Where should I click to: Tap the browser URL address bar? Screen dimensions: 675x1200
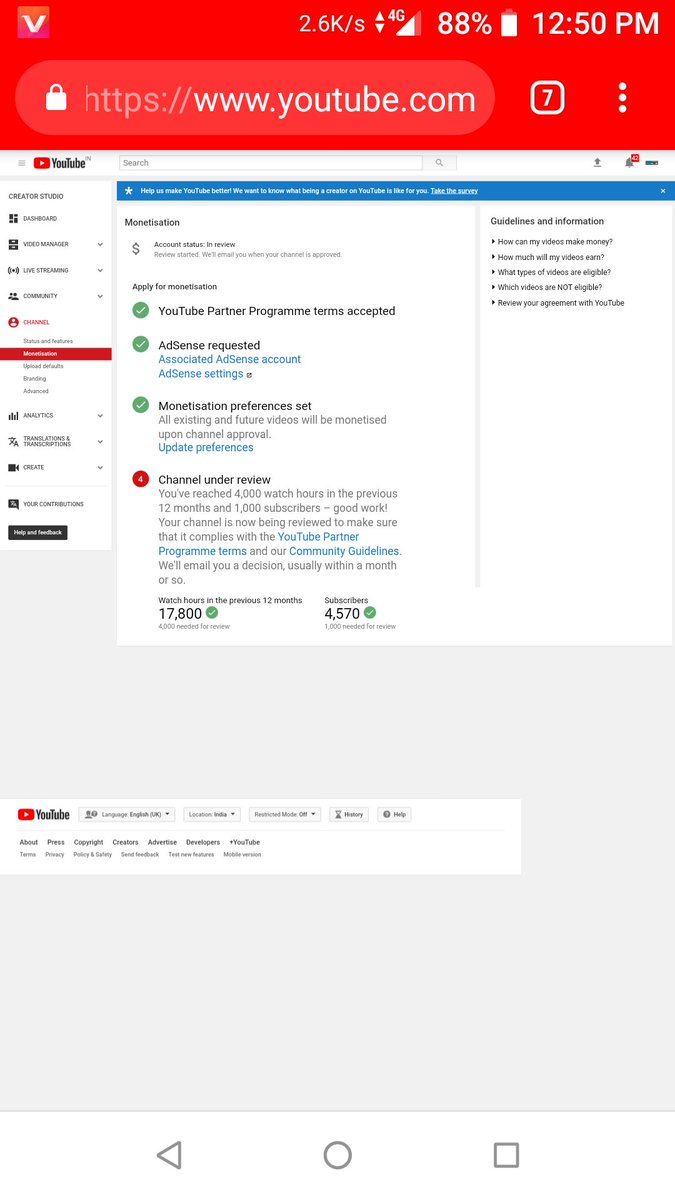tap(255, 98)
